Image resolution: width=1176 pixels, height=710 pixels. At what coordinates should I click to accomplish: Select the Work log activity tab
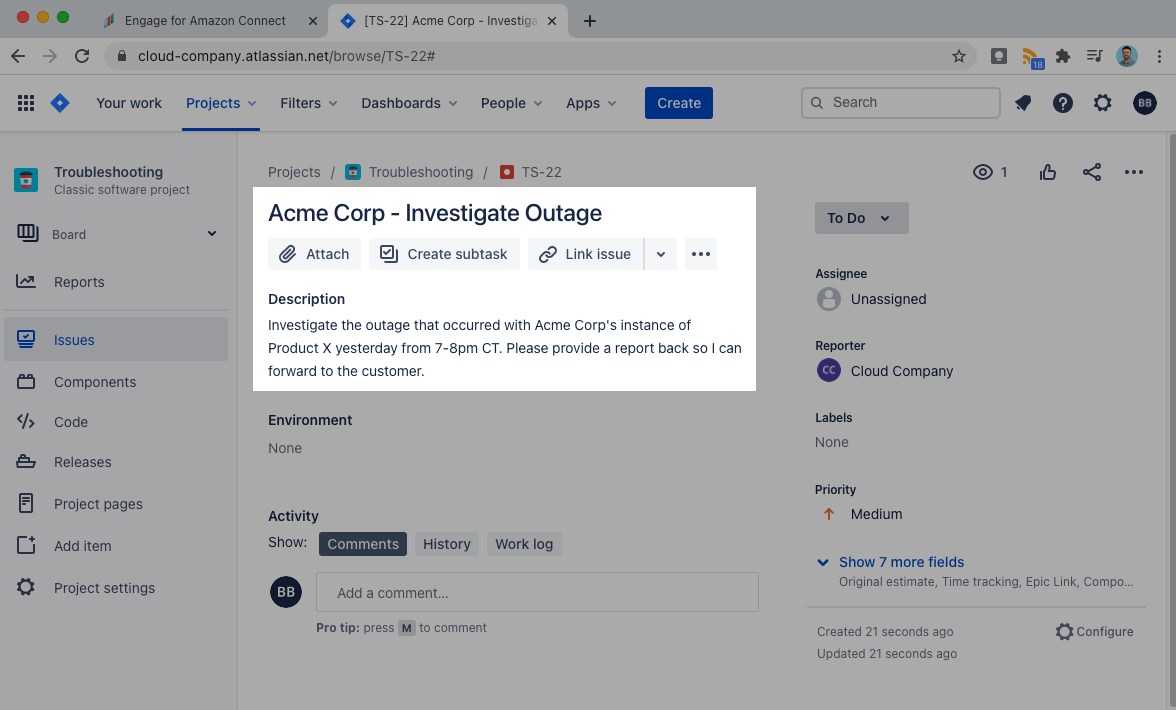pos(524,544)
